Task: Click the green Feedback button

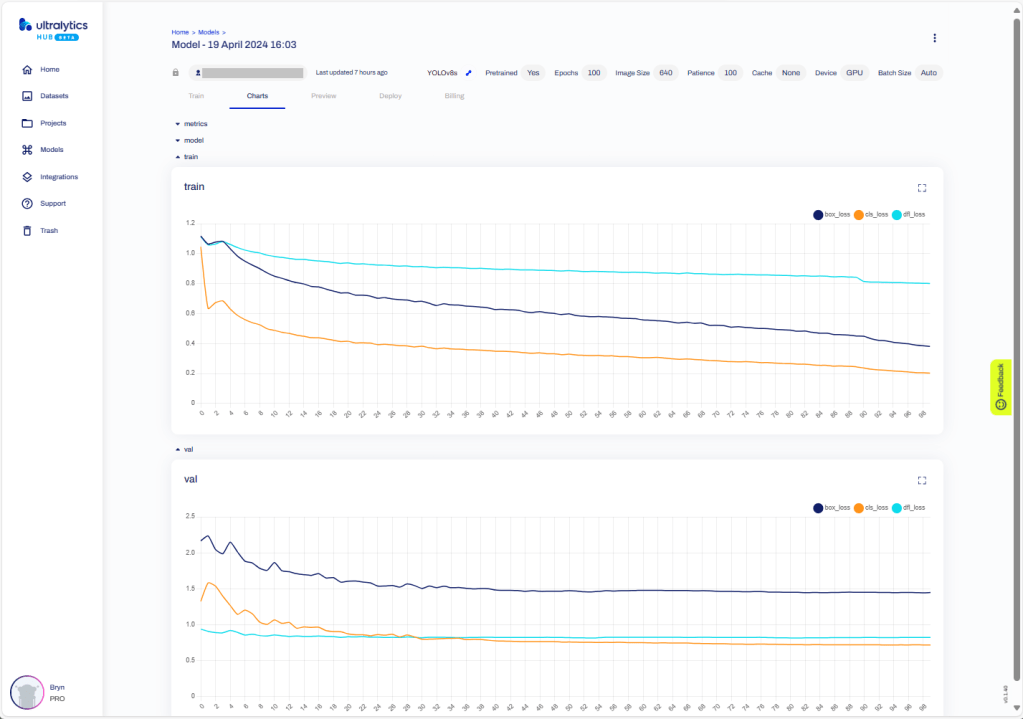Action: tap(1001, 388)
